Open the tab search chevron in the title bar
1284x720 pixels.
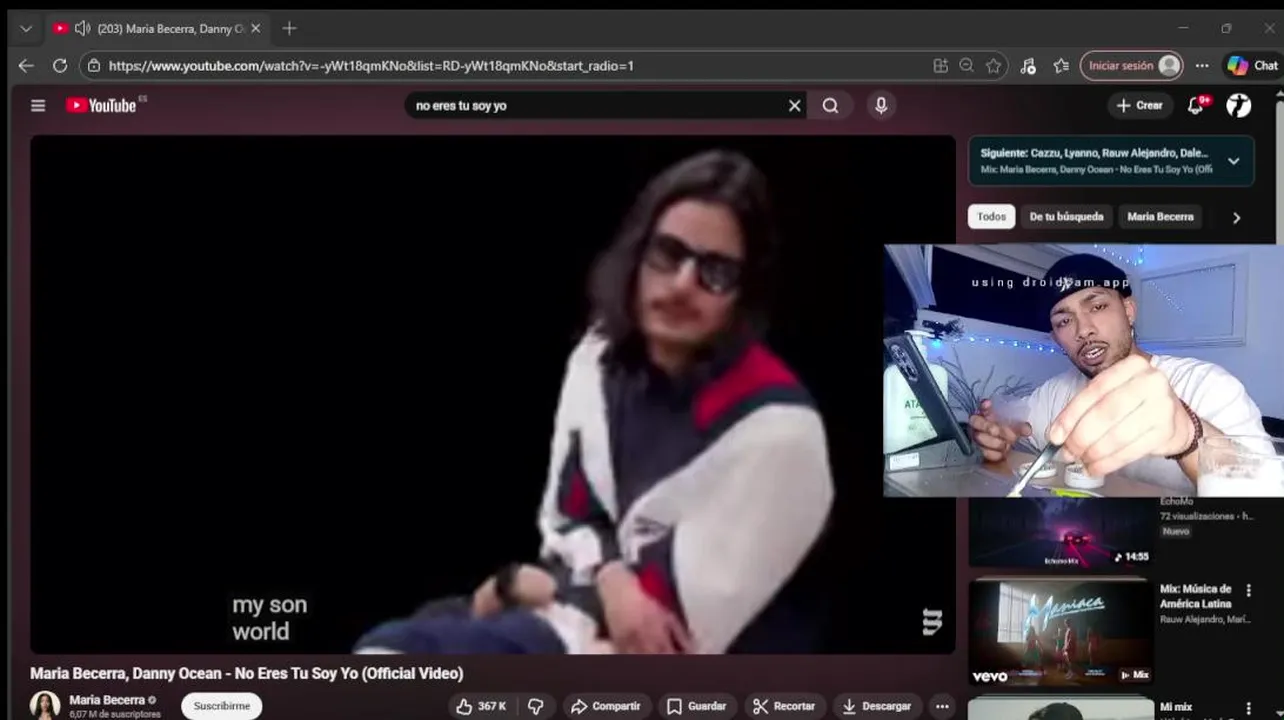tap(26, 29)
